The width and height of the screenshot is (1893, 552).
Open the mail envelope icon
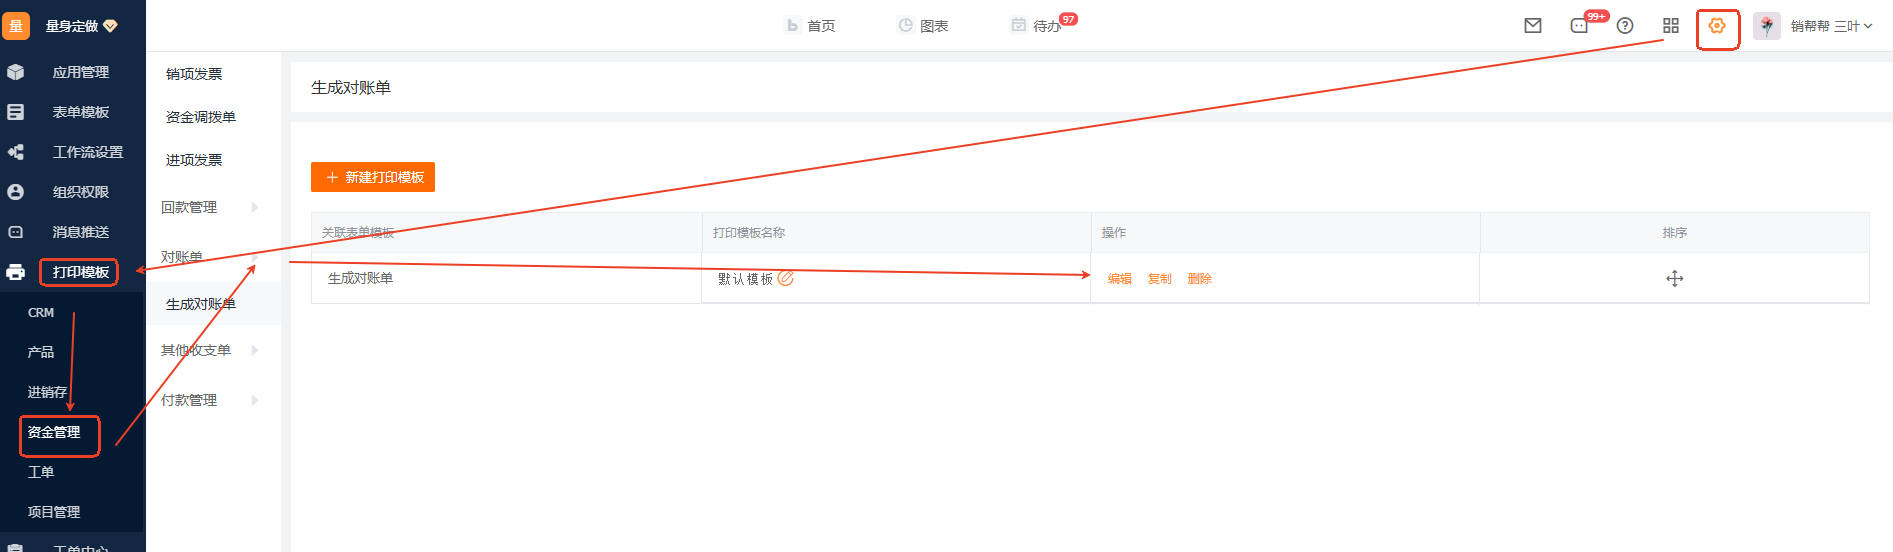point(1533,26)
